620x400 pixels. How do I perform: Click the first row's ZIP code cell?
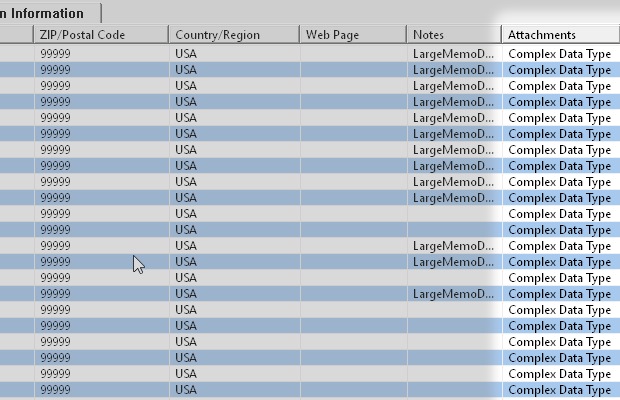pyautogui.click(x=100, y=54)
